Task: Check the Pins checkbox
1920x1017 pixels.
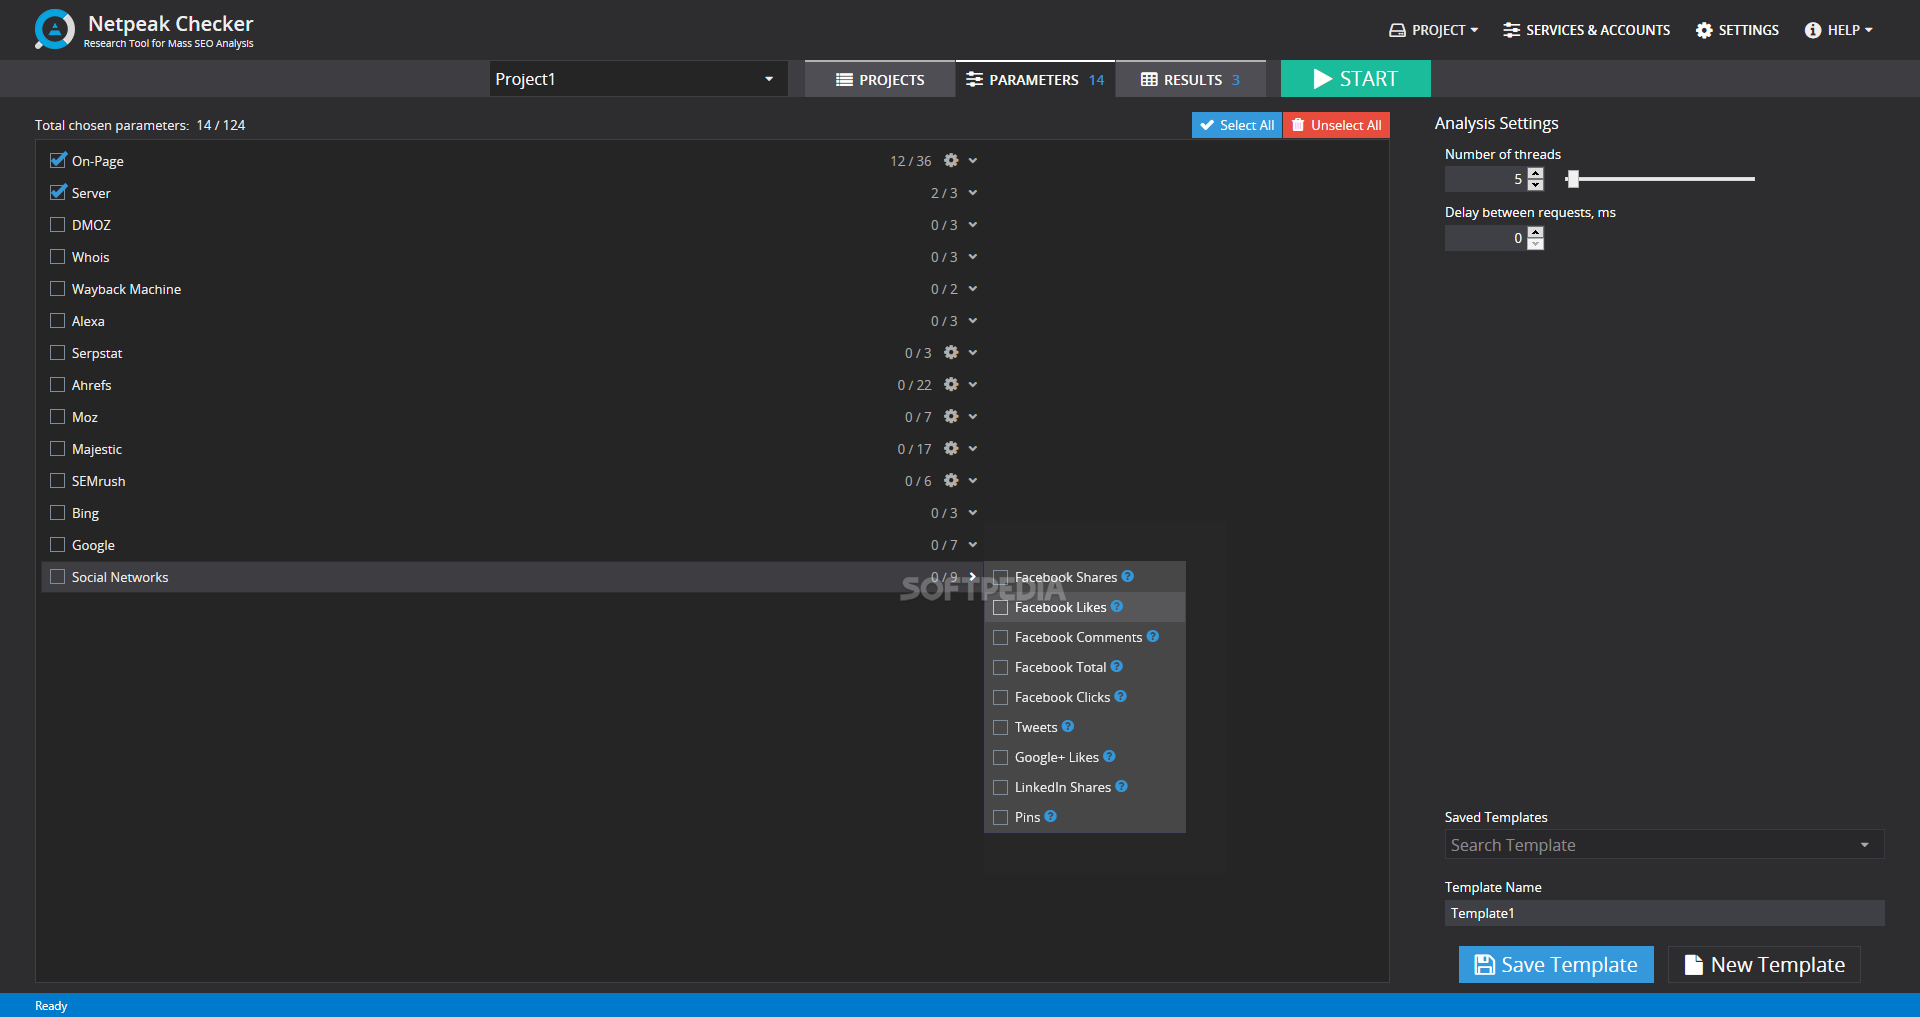Action: (1000, 817)
